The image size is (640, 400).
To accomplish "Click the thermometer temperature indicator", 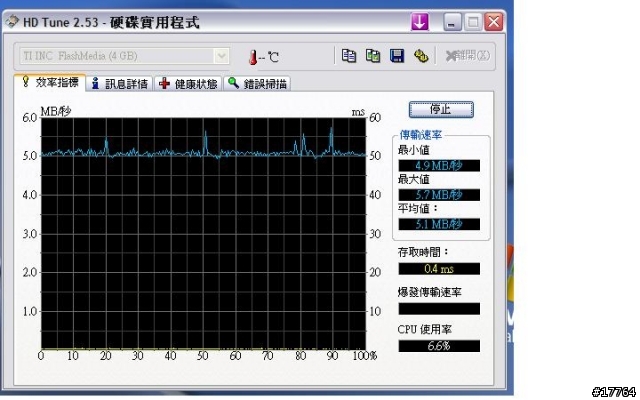I will click(x=264, y=57).
